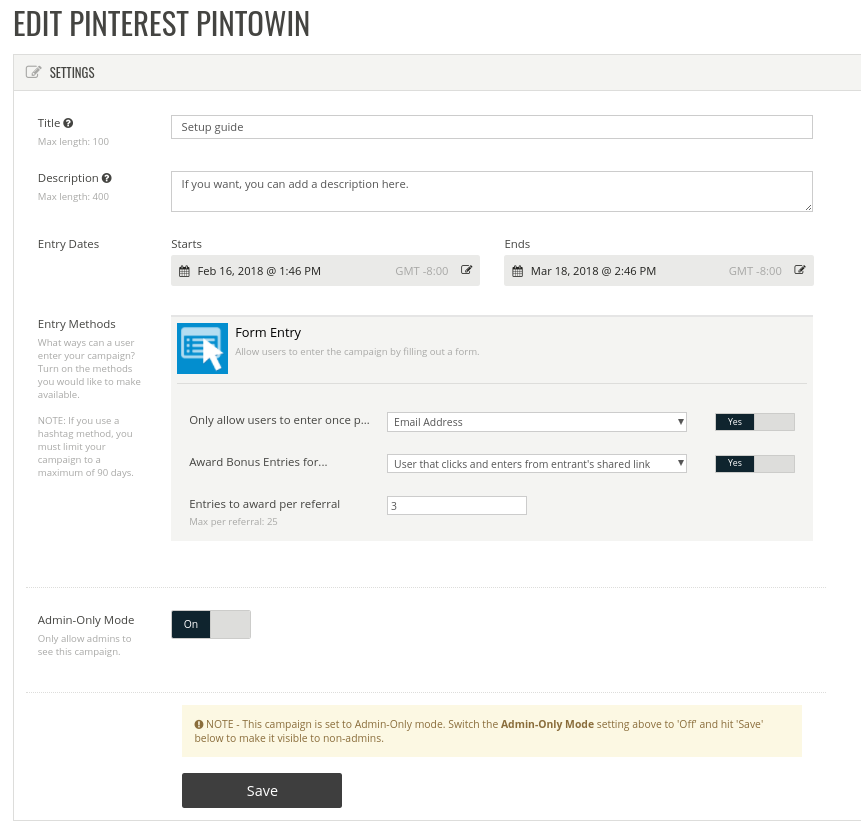Click the Settings panel edit icon

click(34, 73)
